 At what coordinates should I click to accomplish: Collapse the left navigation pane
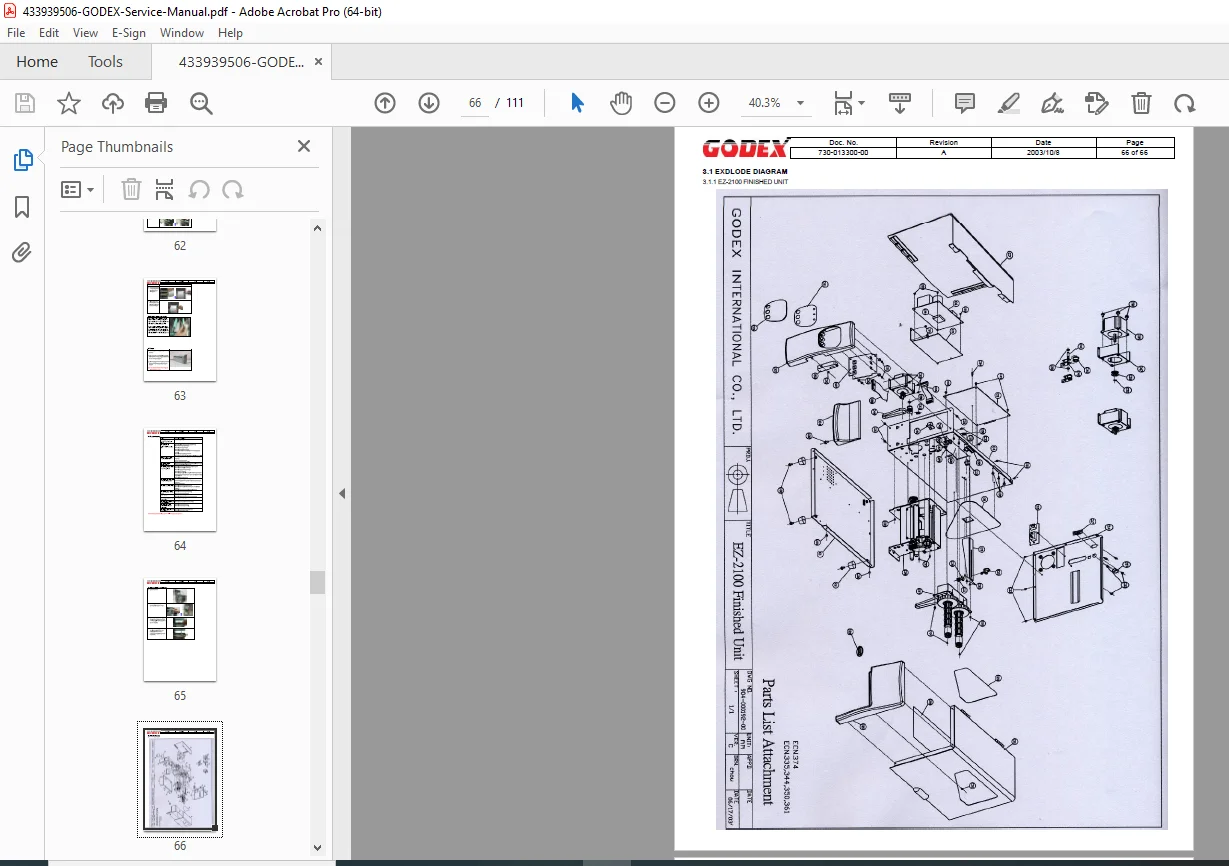(342, 493)
